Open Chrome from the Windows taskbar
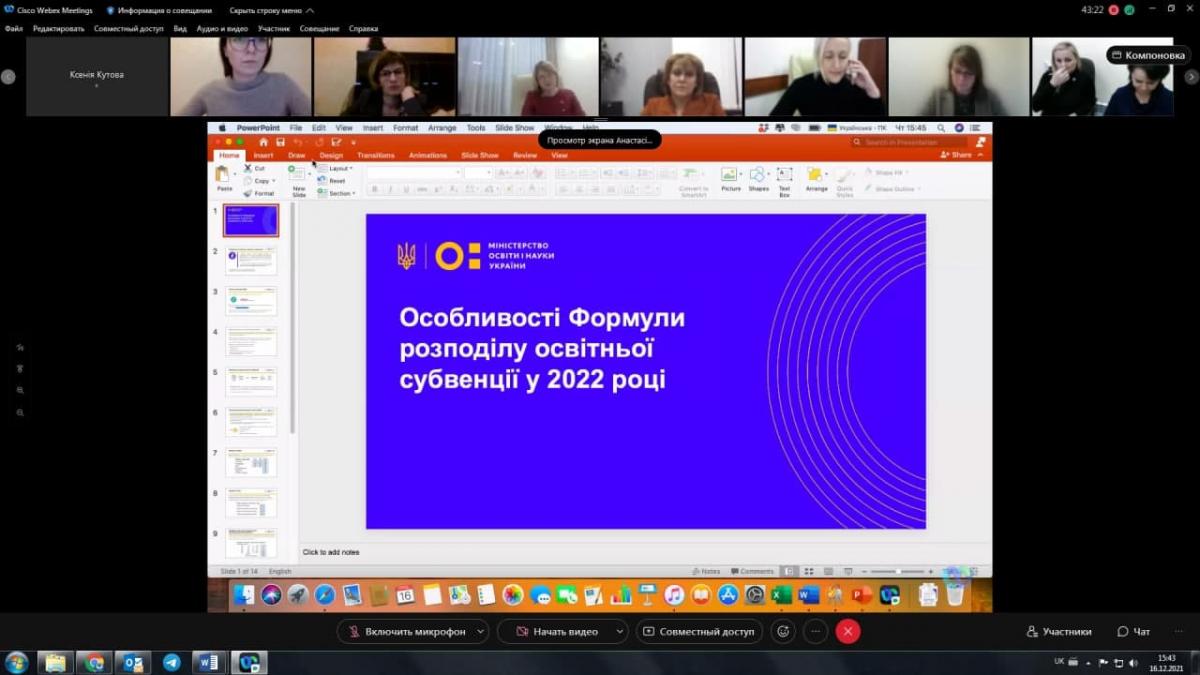The image size is (1200, 675). (94, 662)
